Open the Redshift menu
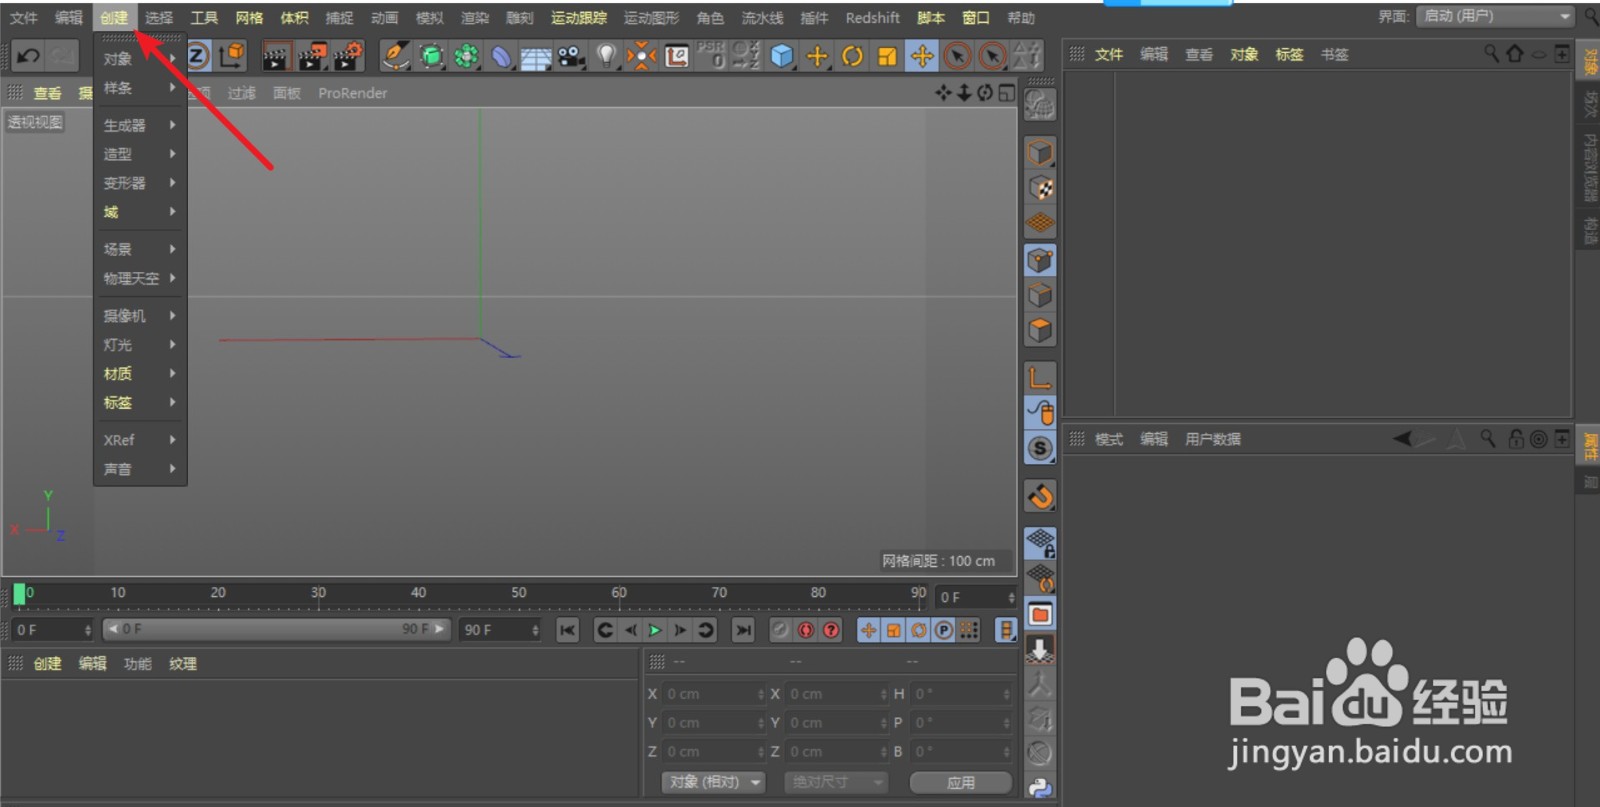 [872, 17]
